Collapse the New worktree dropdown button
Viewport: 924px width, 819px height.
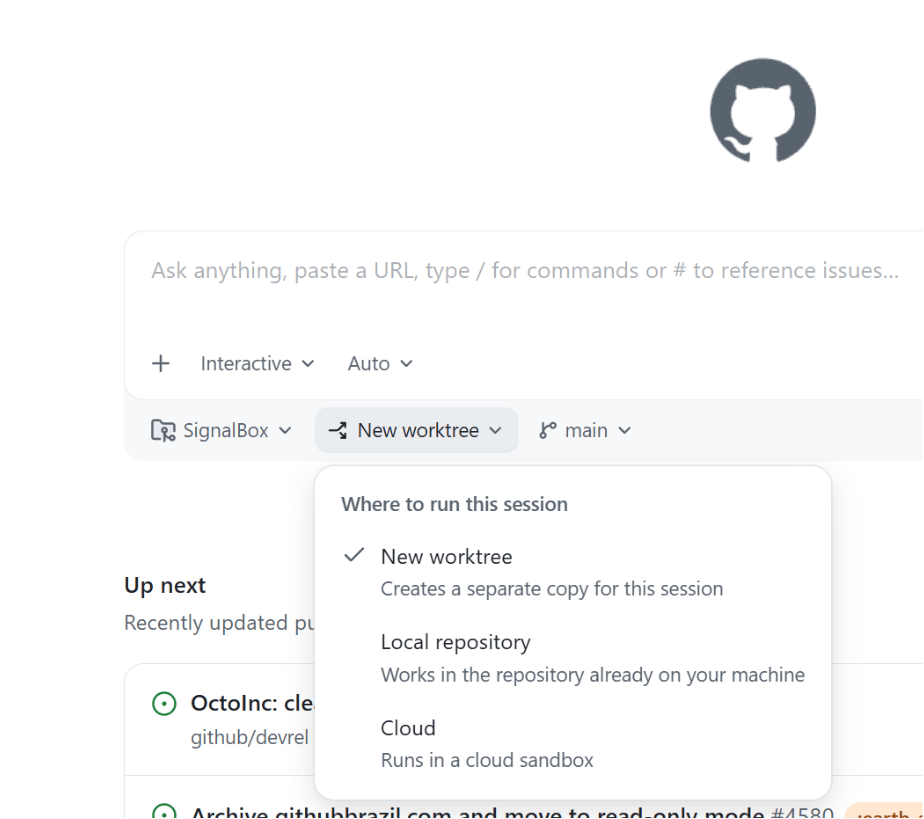(x=417, y=431)
